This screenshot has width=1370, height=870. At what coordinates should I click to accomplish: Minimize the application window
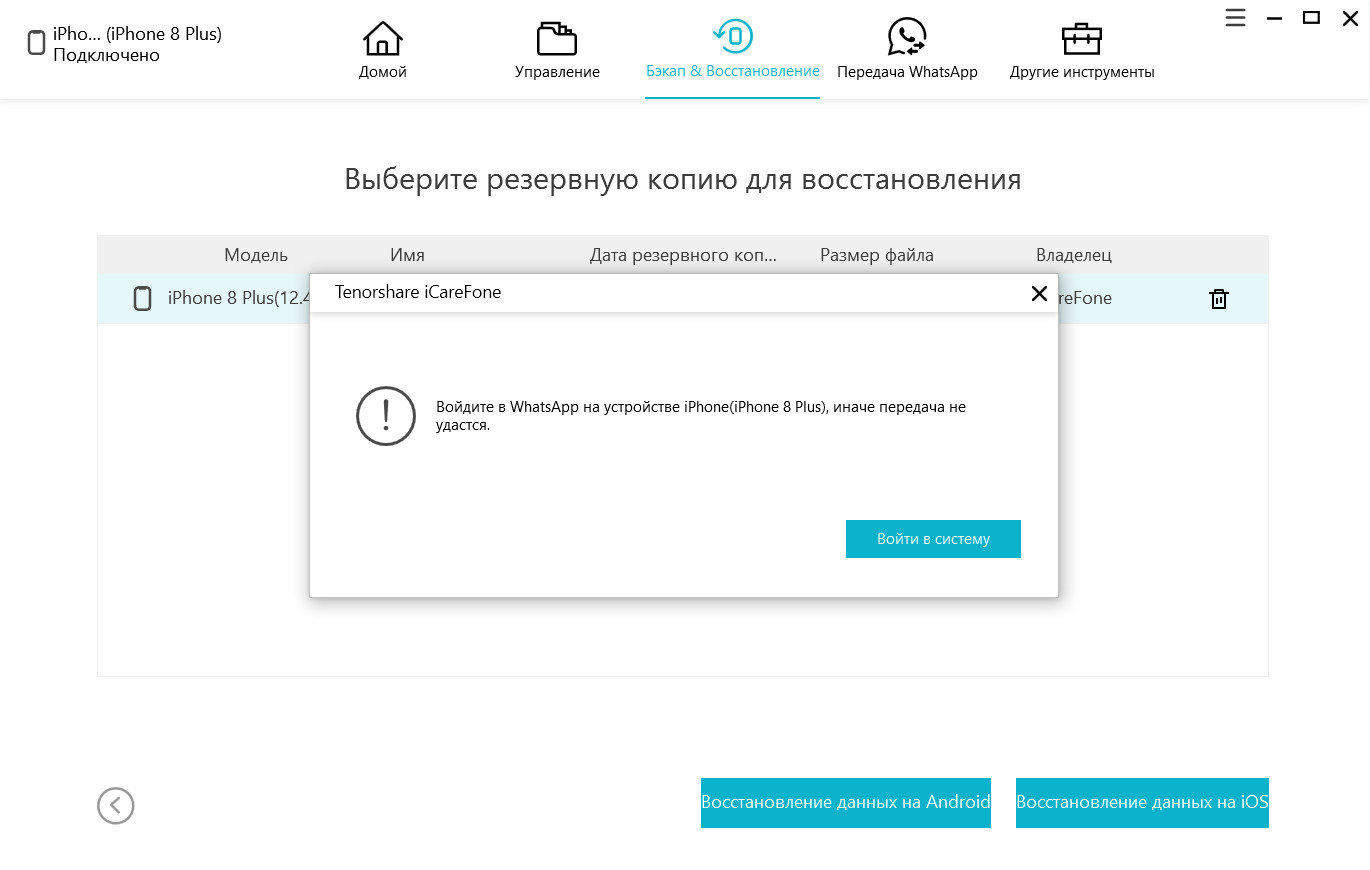[1274, 18]
